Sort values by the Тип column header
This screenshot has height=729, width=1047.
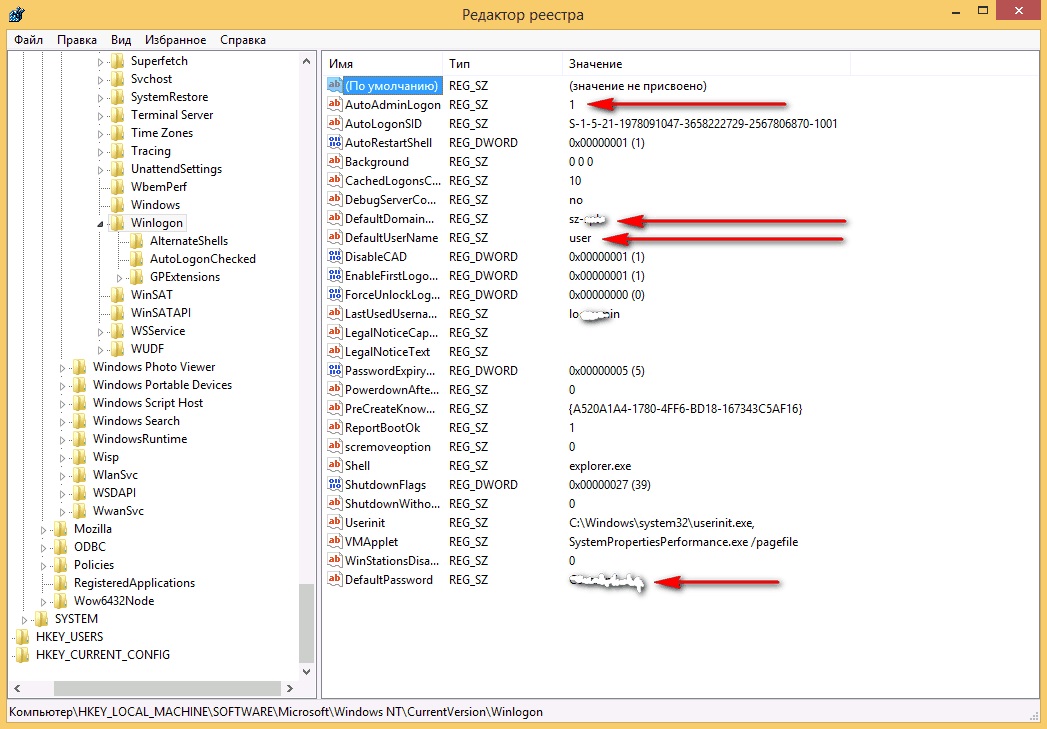pyautogui.click(x=503, y=64)
